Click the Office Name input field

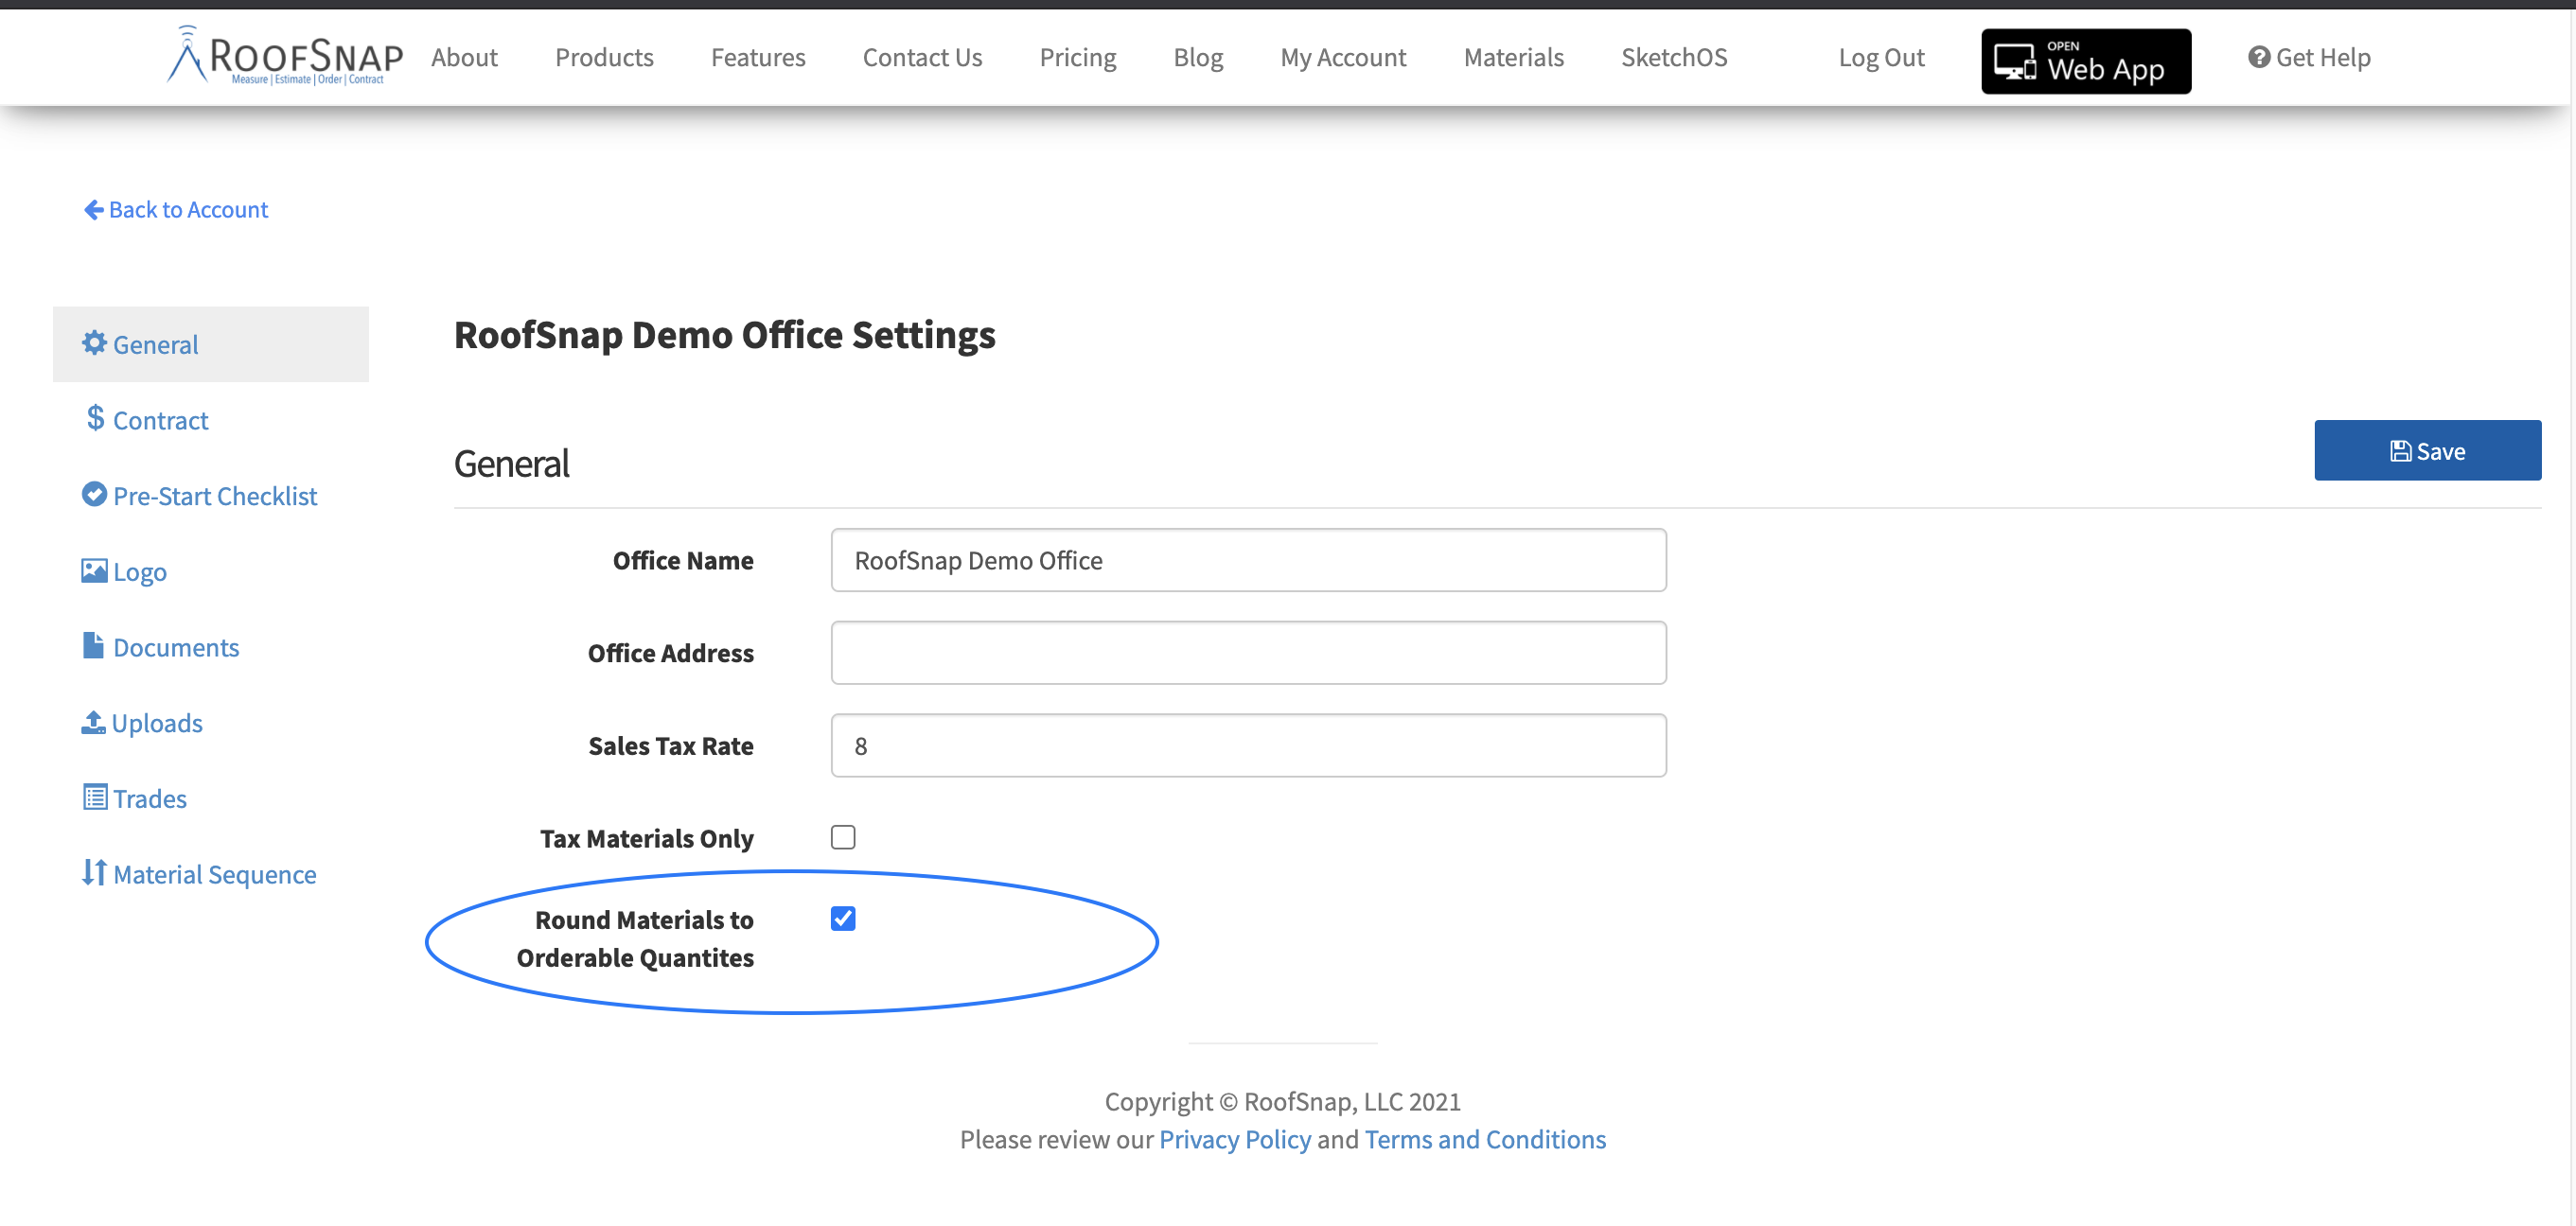coord(1248,560)
